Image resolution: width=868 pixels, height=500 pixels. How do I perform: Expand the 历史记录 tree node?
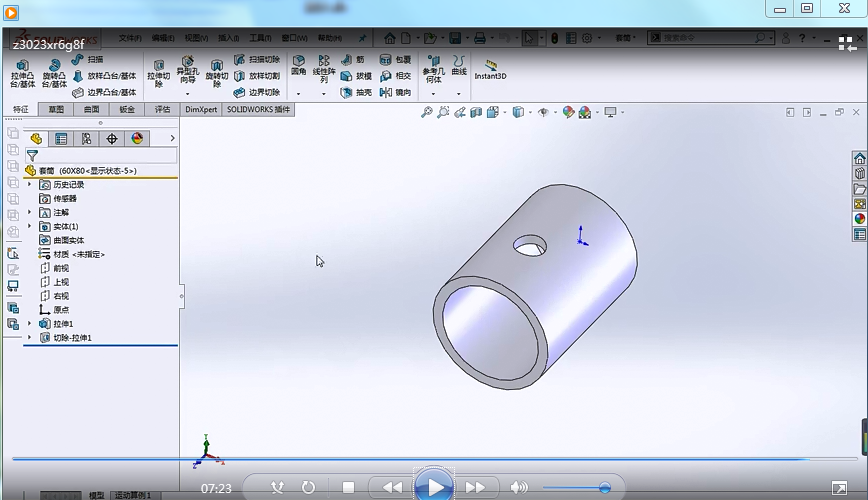[x=29, y=185]
